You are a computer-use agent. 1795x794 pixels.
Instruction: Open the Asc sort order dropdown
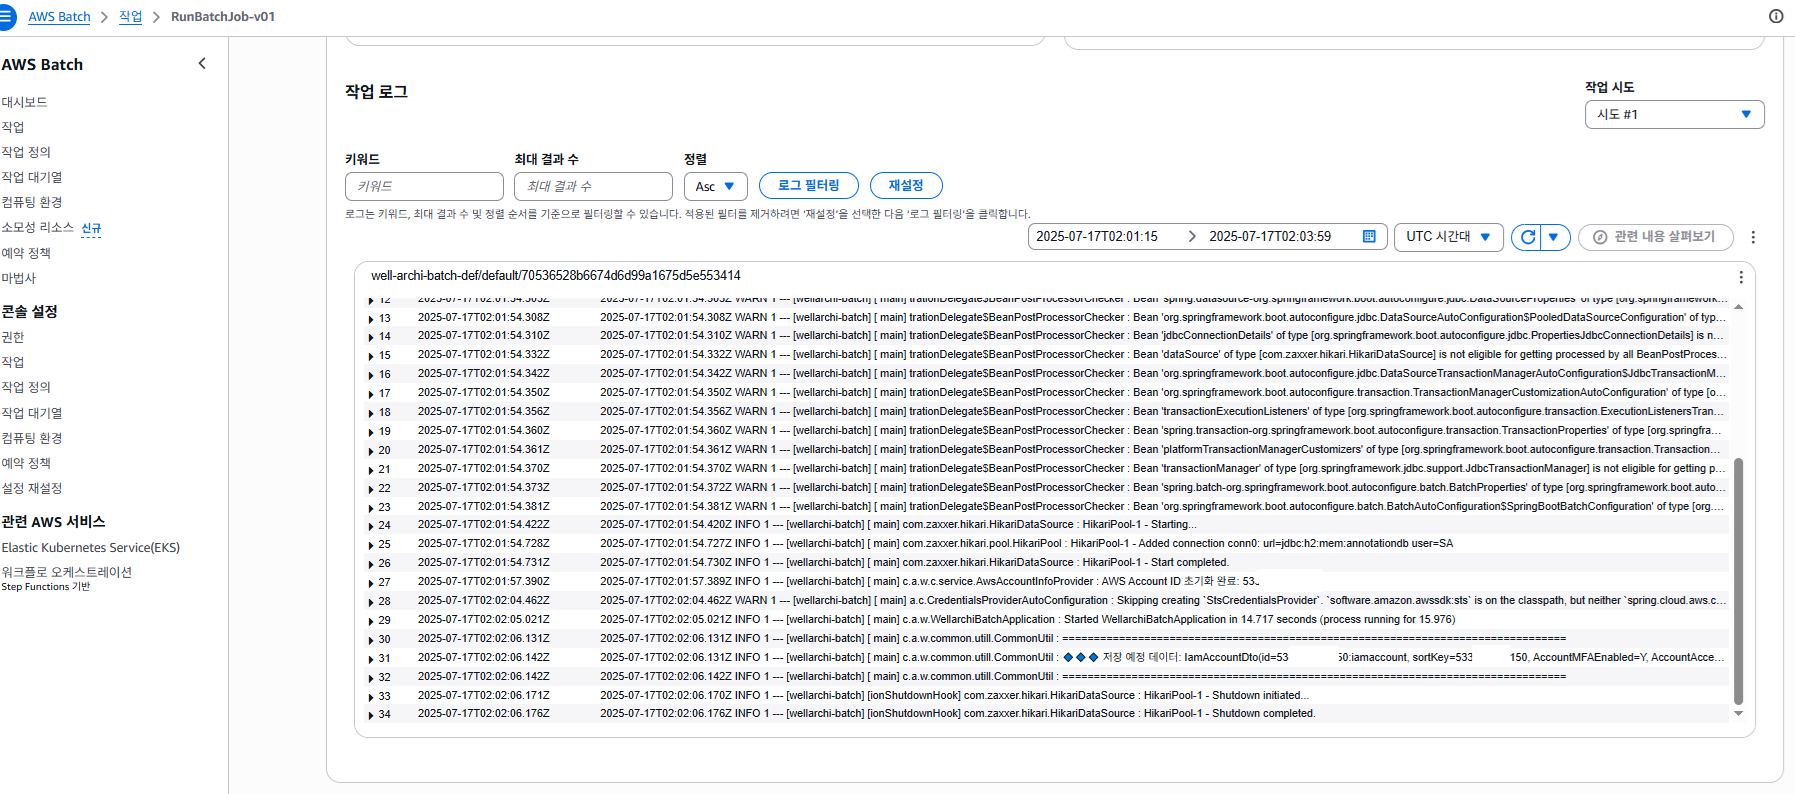pos(715,186)
